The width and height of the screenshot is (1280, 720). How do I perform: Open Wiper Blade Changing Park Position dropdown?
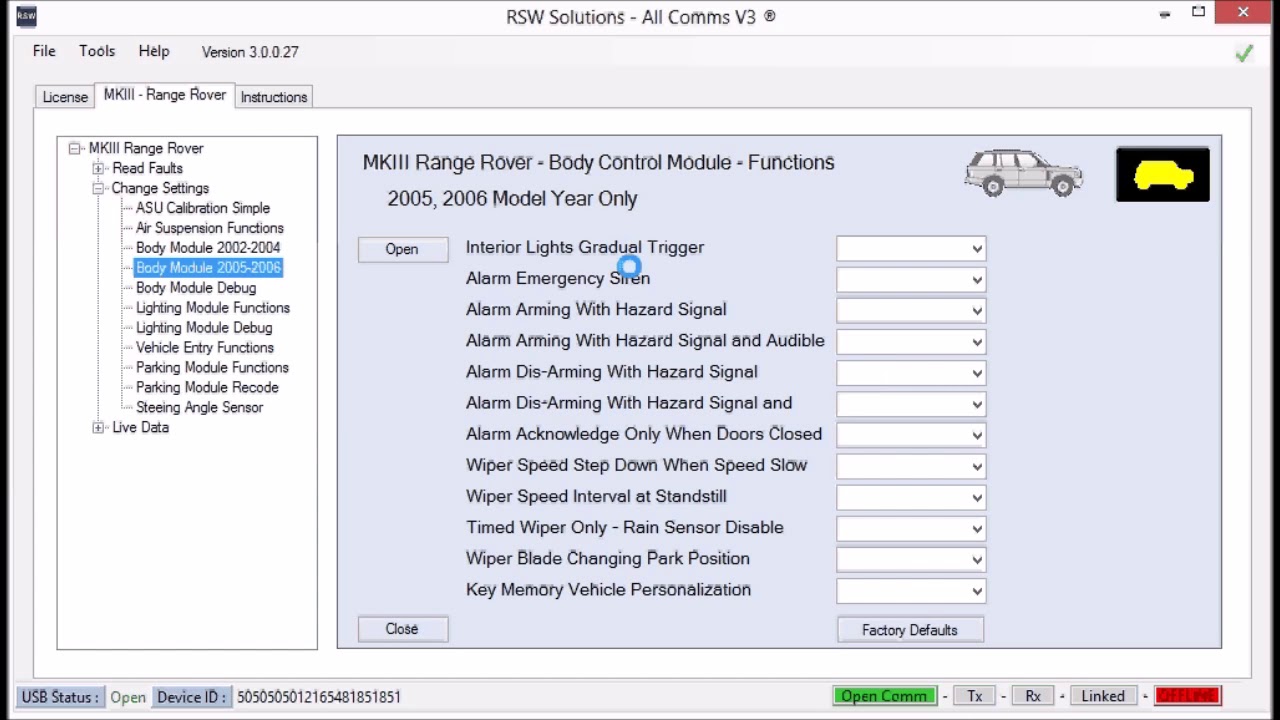click(911, 559)
